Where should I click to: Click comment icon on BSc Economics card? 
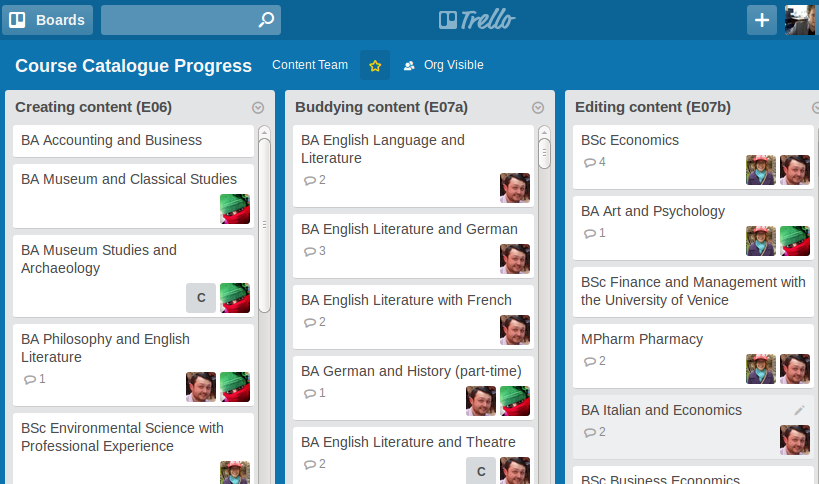pyautogui.click(x=590, y=162)
